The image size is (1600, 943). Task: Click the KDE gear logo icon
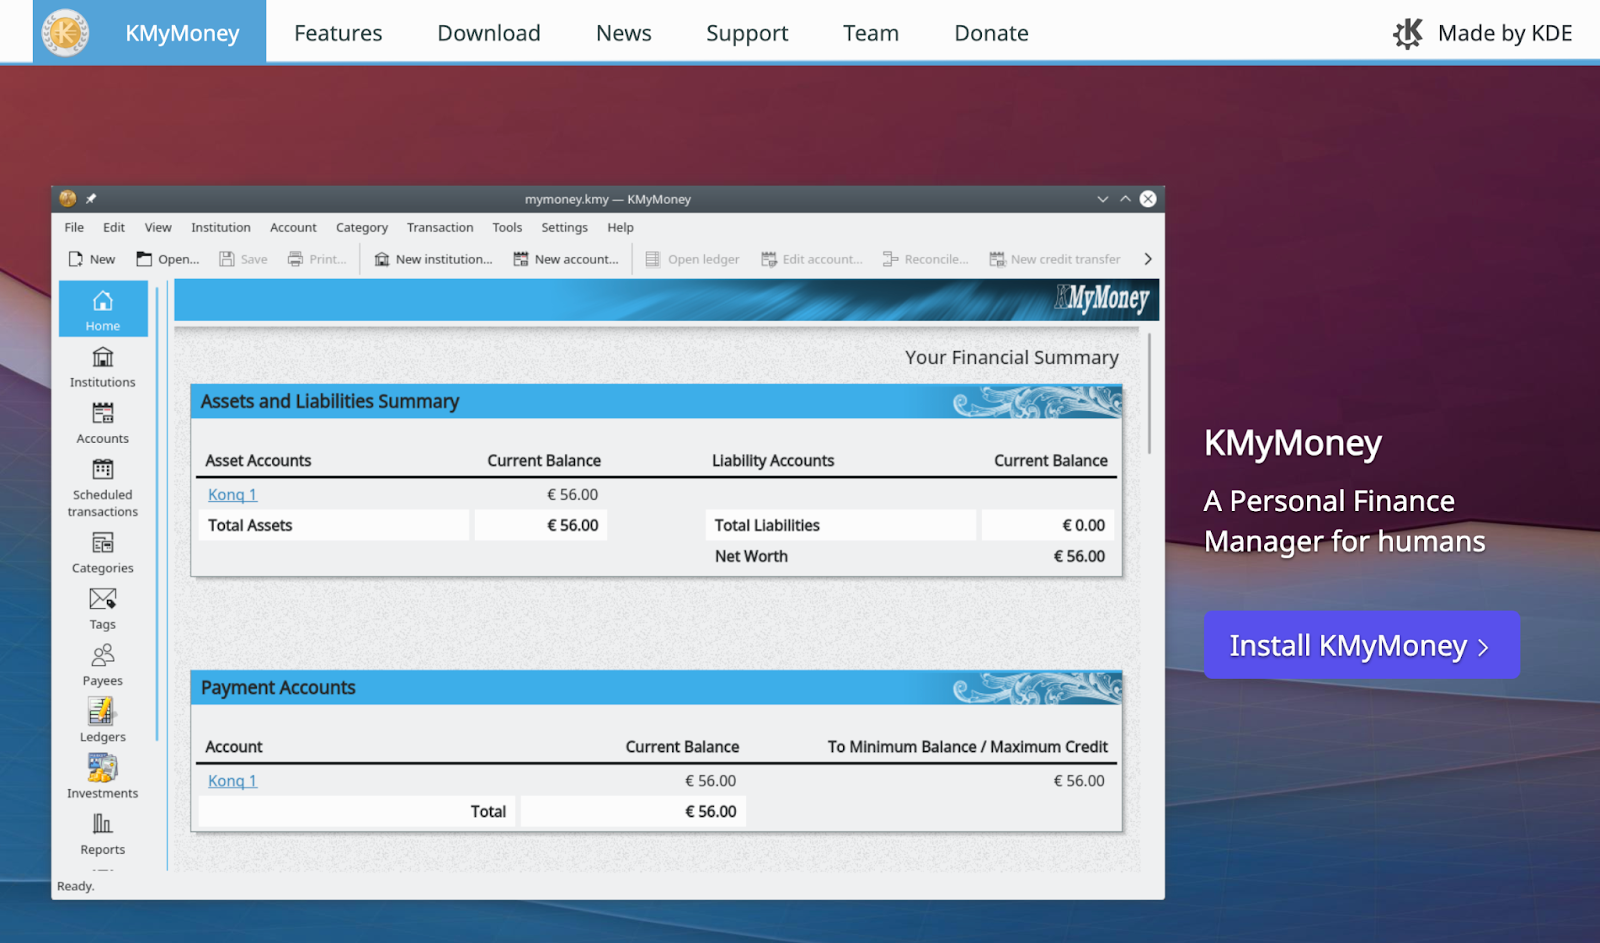[1408, 34]
